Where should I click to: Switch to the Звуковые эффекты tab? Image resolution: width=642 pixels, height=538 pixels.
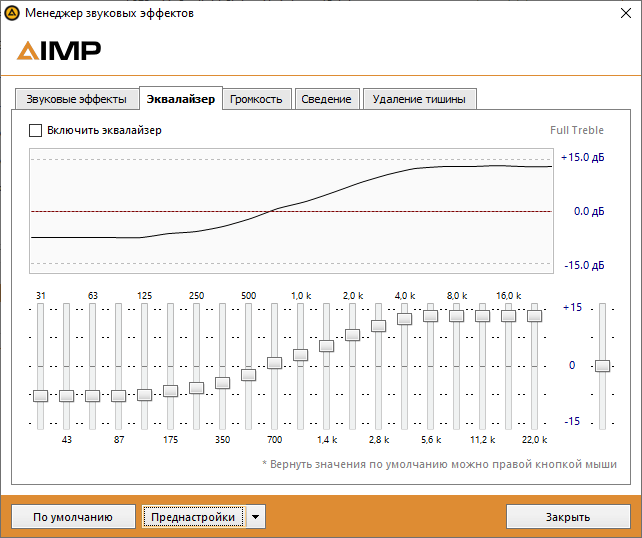tap(76, 99)
